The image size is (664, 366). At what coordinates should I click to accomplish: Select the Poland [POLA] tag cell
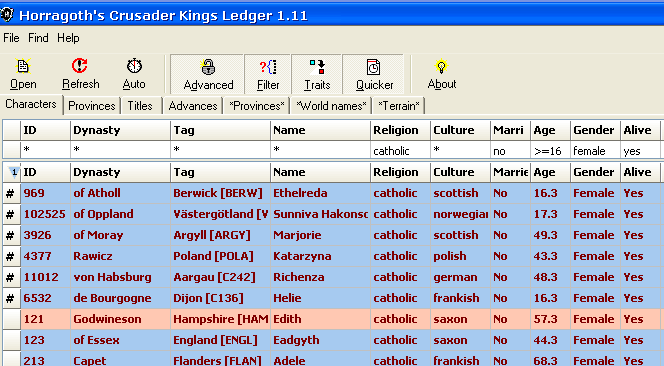click(x=220, y=256)
